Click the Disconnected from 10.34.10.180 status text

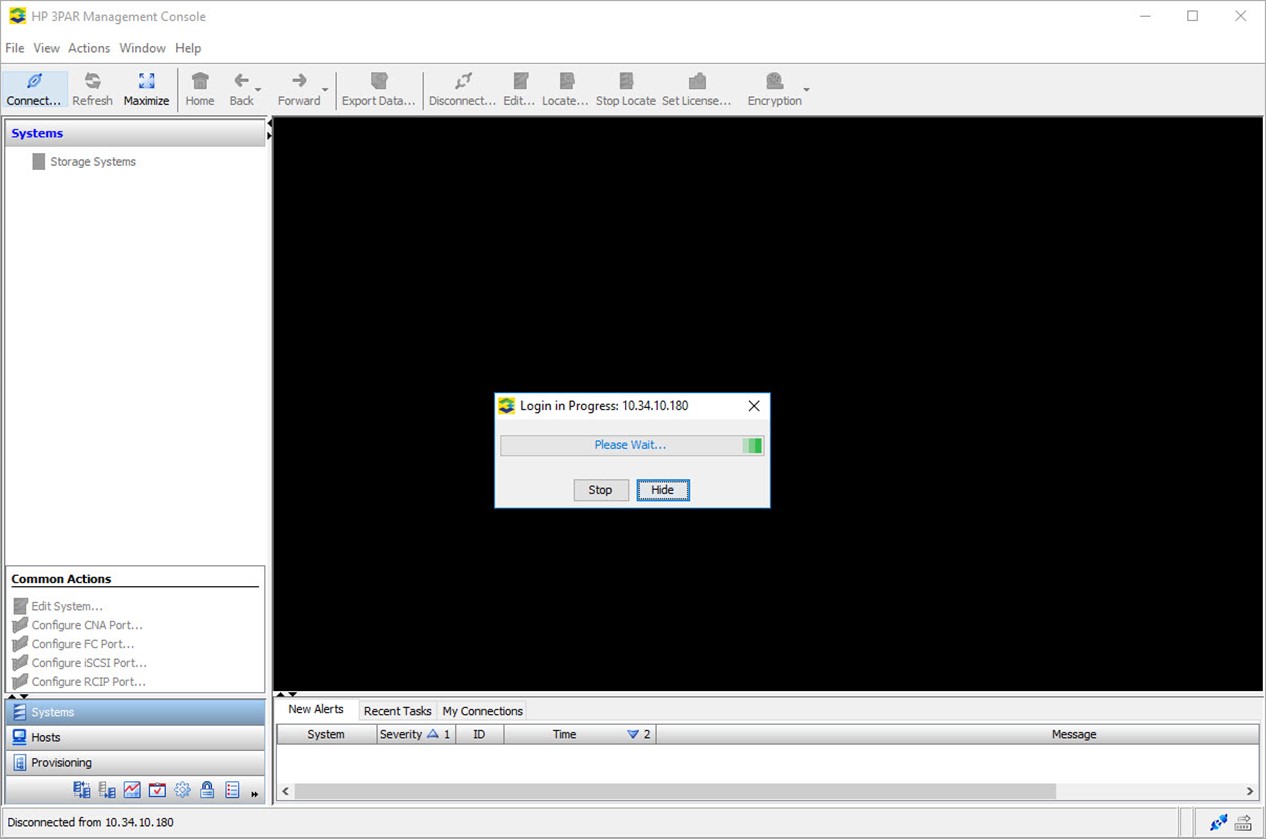(90, 822)
